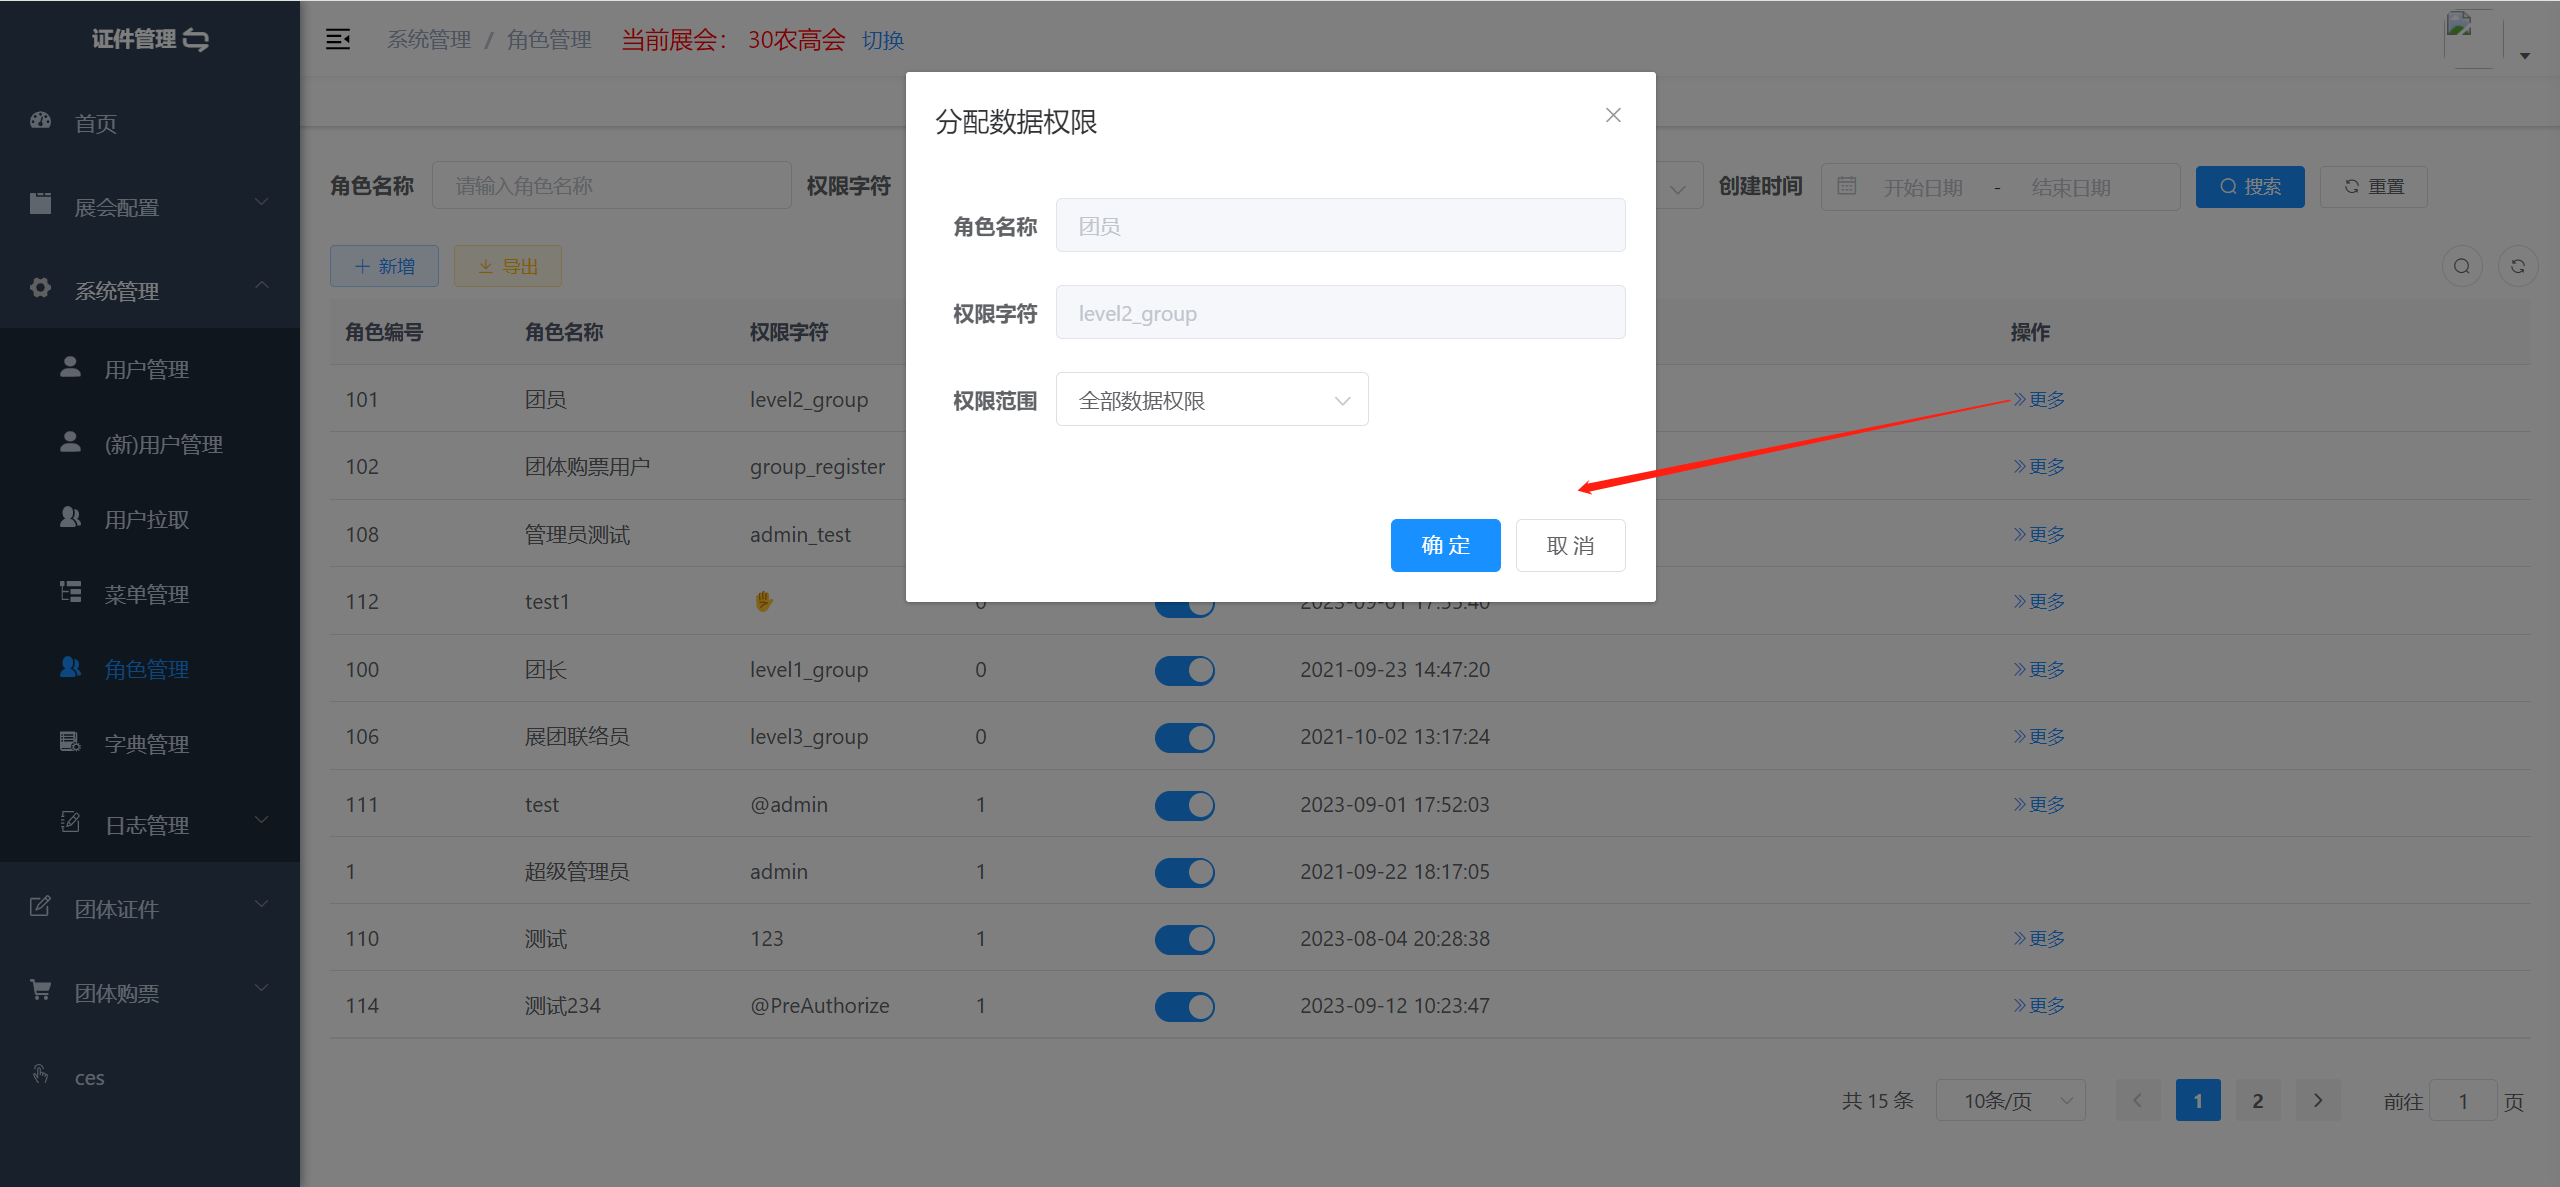Click the 系统管理 gear icon
Screen dimensions: 2560x1187
pyautogui.click(x=41, y=288)
